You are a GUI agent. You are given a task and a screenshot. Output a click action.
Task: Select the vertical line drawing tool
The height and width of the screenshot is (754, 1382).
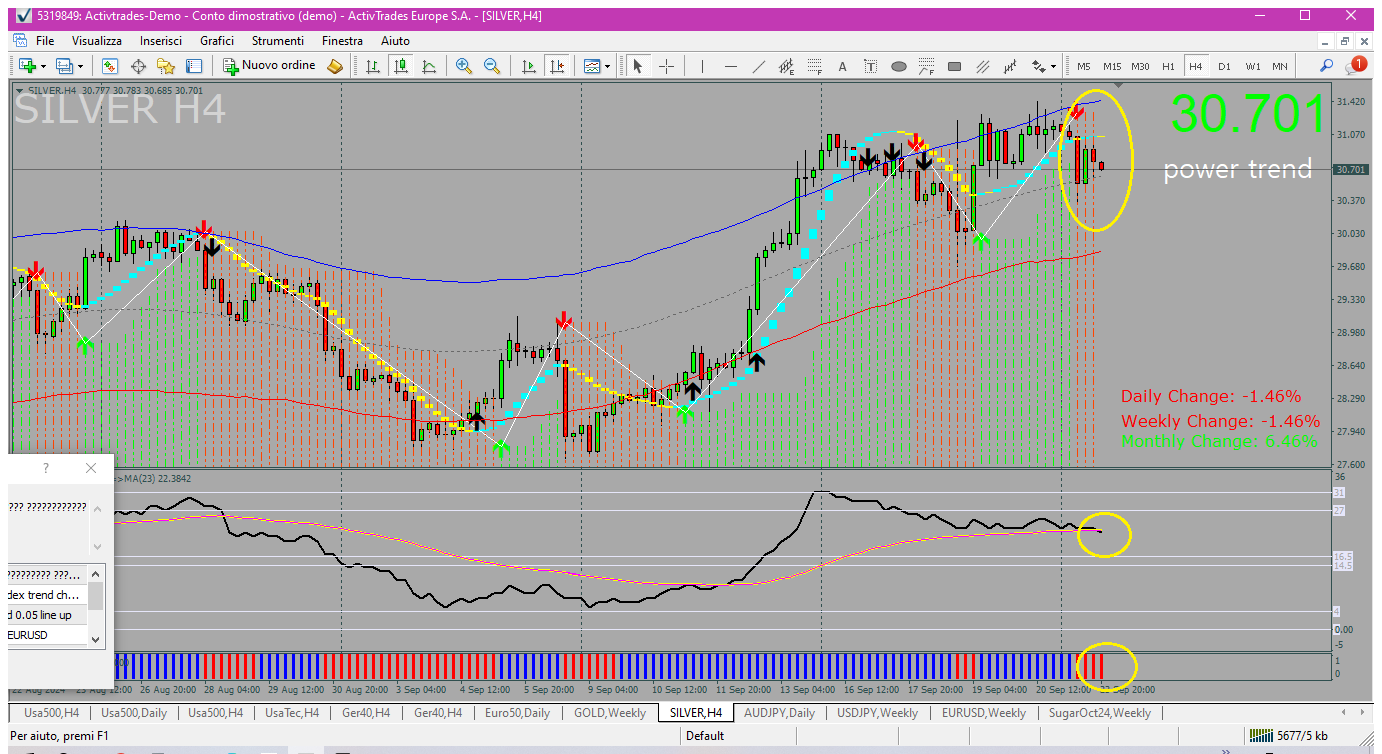pos(703,66)
